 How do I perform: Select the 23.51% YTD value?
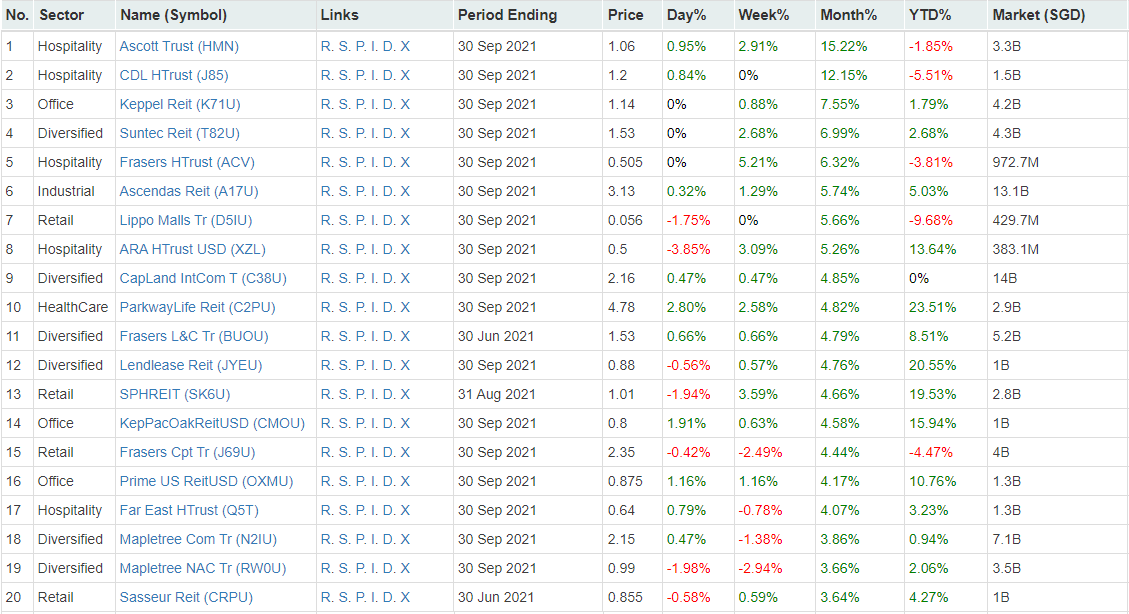click(932, 307)
